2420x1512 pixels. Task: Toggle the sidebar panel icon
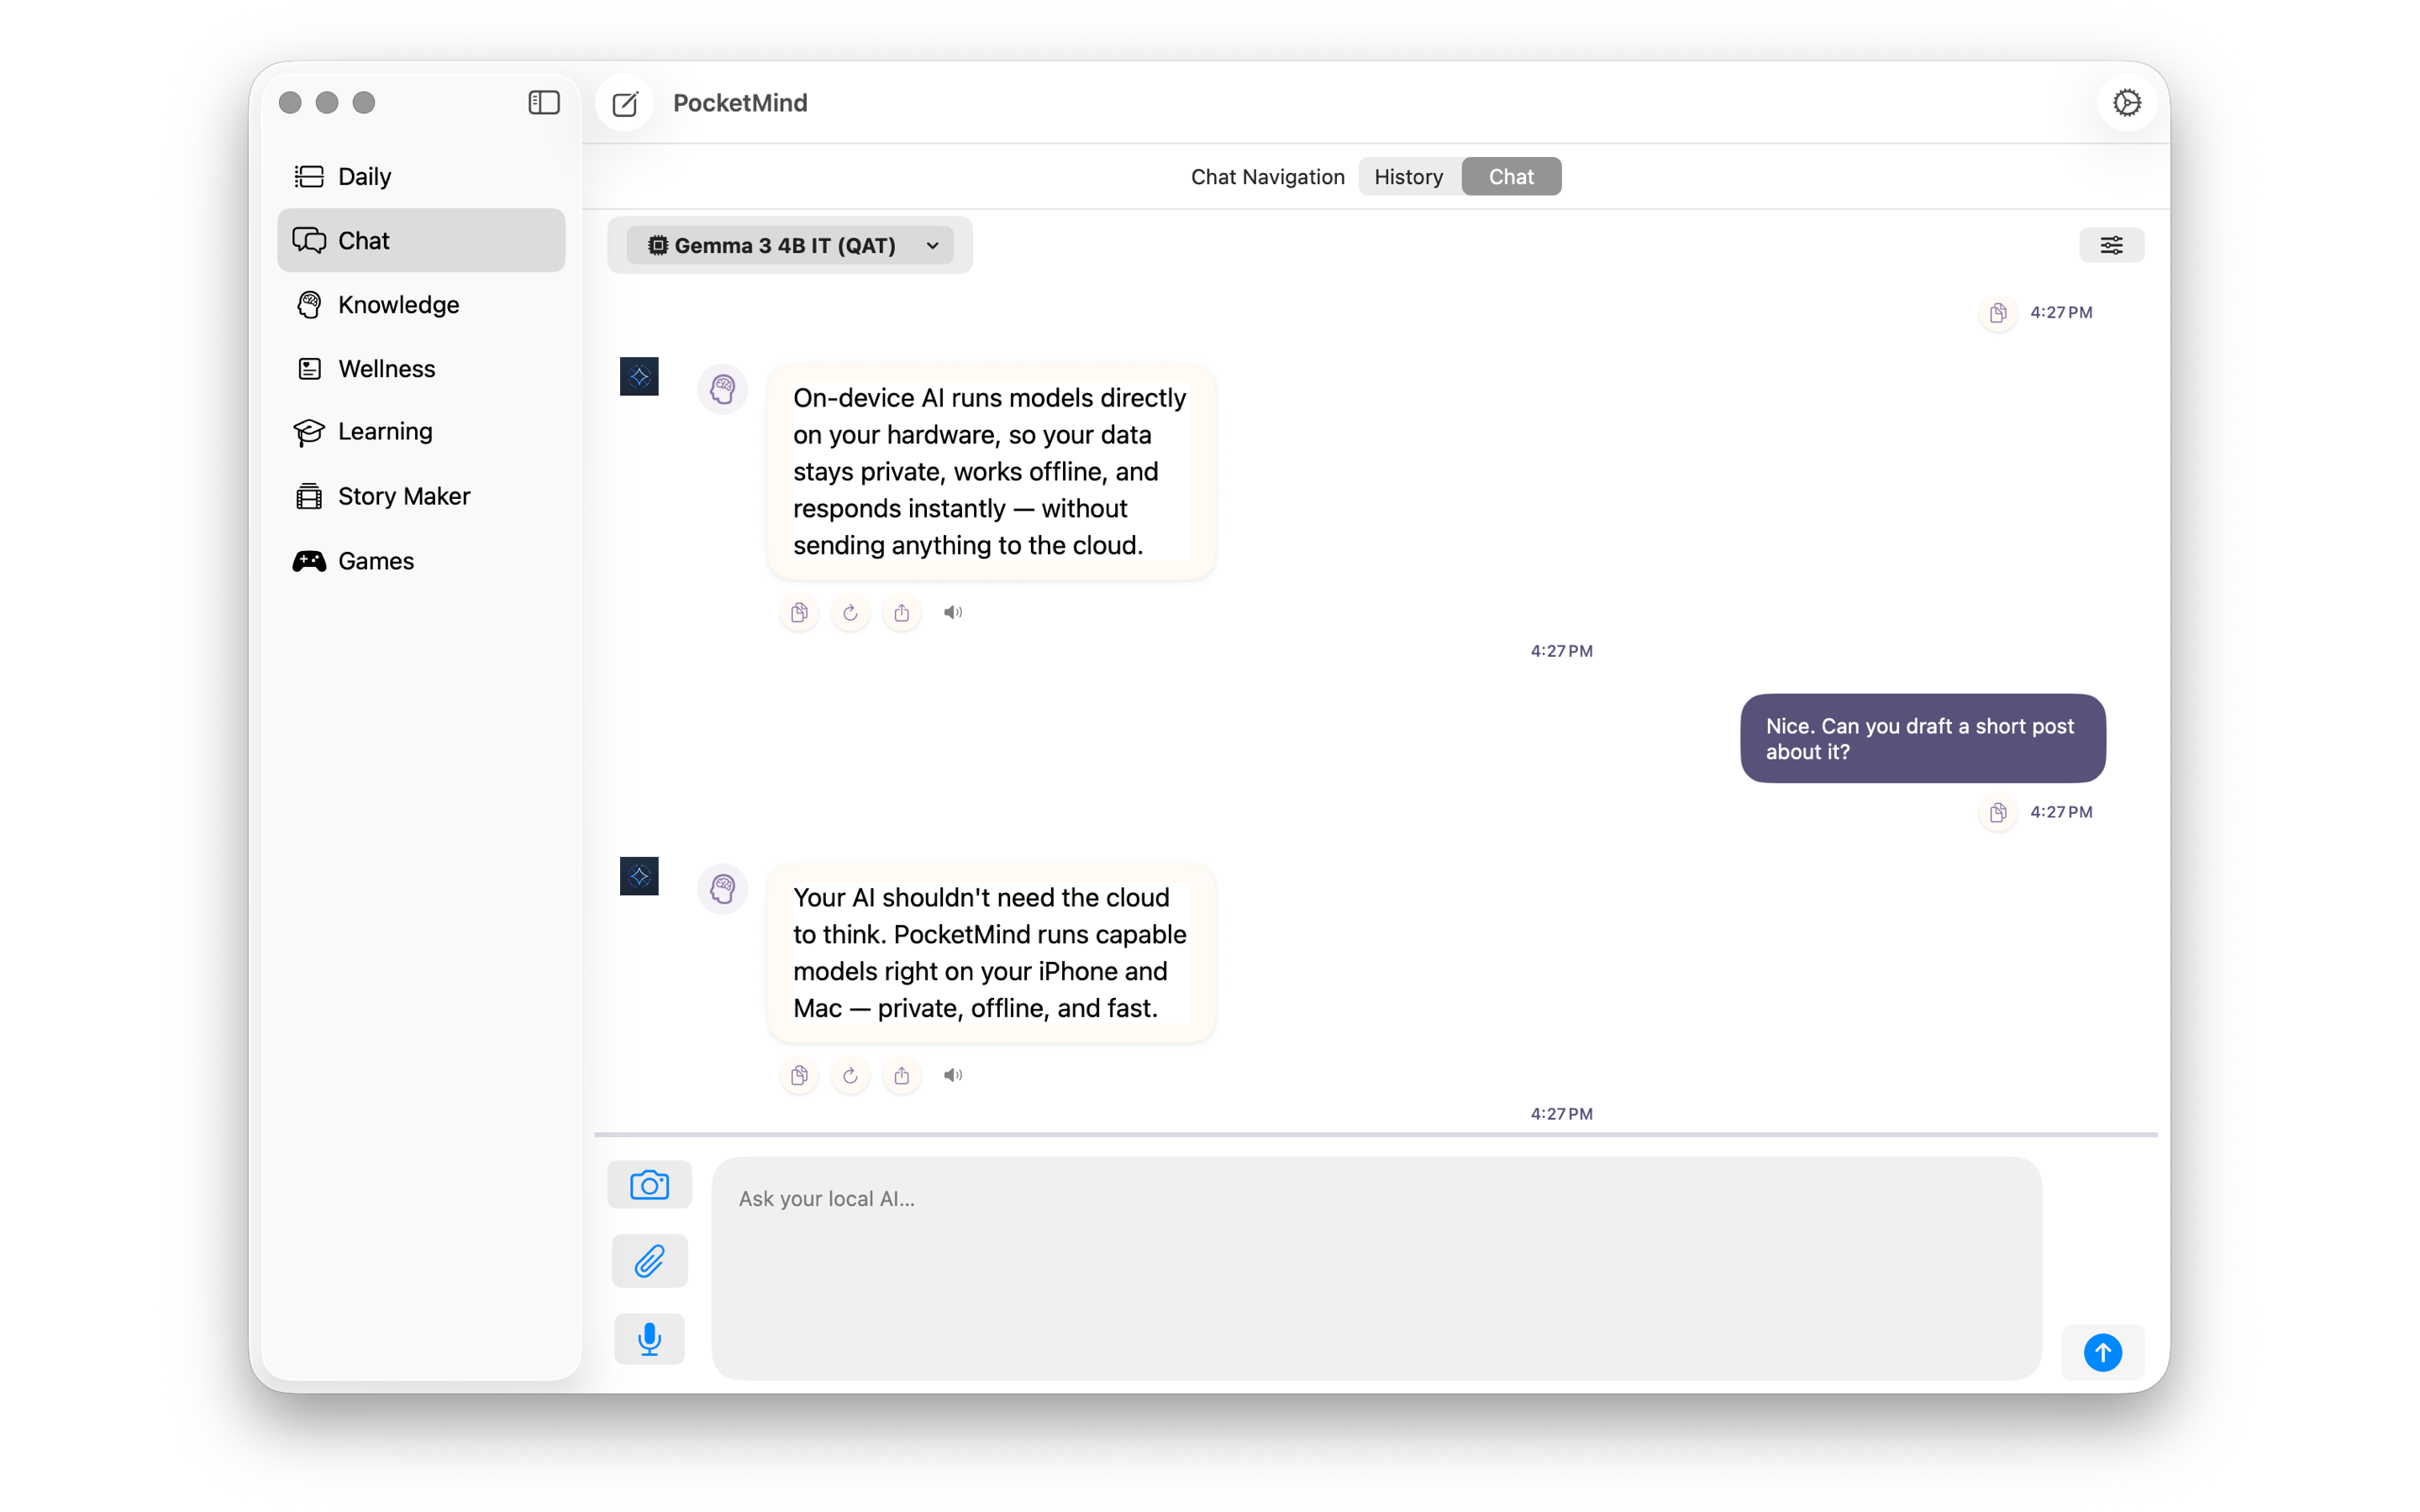pyautogui.click(x=544, y=102)
